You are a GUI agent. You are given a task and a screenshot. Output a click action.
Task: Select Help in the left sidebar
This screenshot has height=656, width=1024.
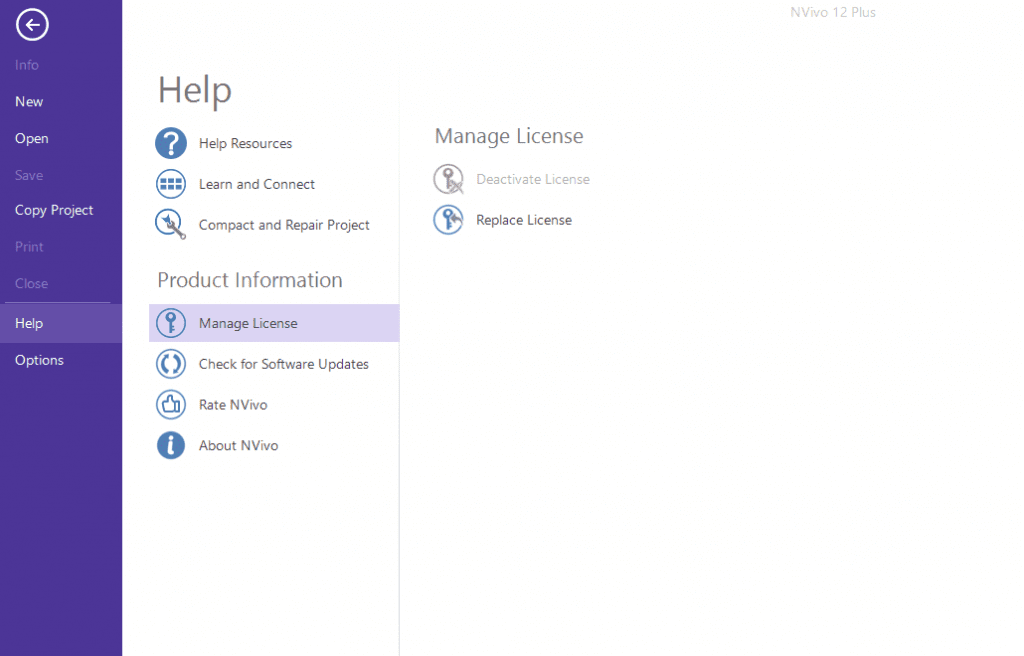click(29, 323)
